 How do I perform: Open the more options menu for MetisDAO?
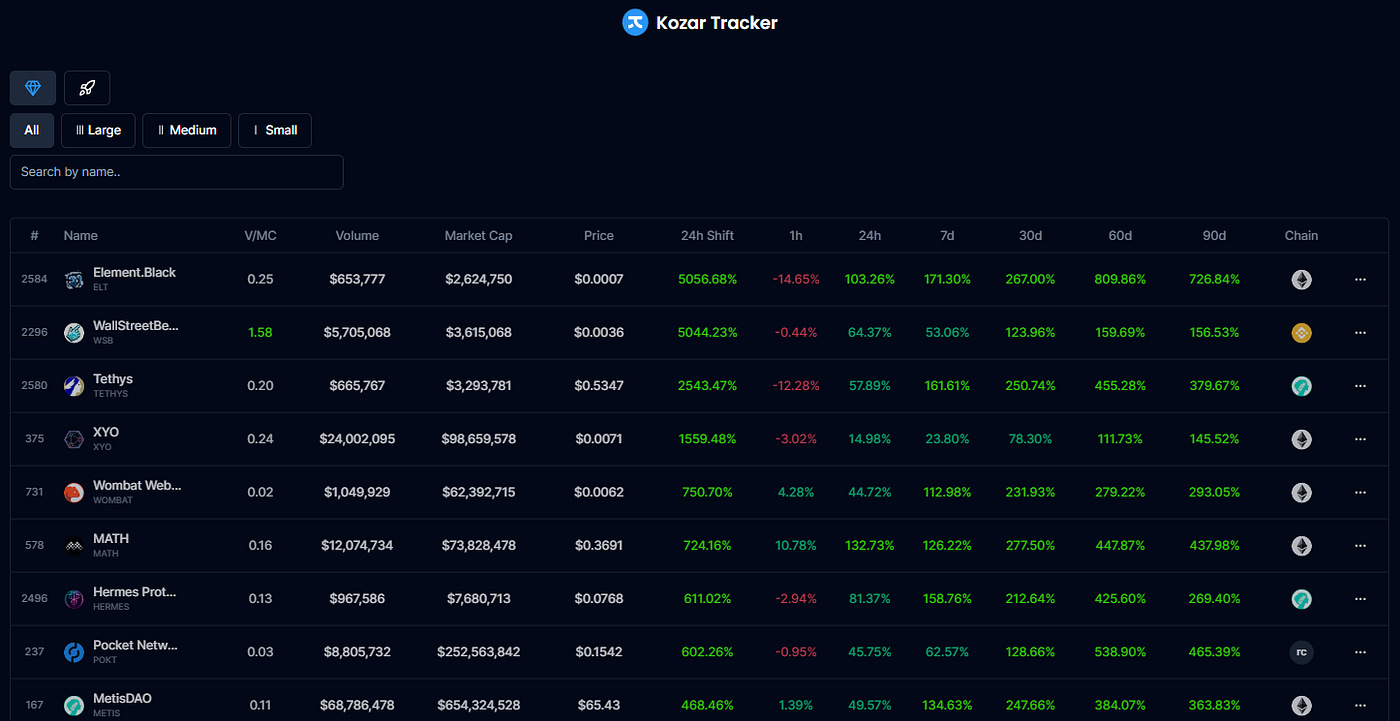(1360, 706)
